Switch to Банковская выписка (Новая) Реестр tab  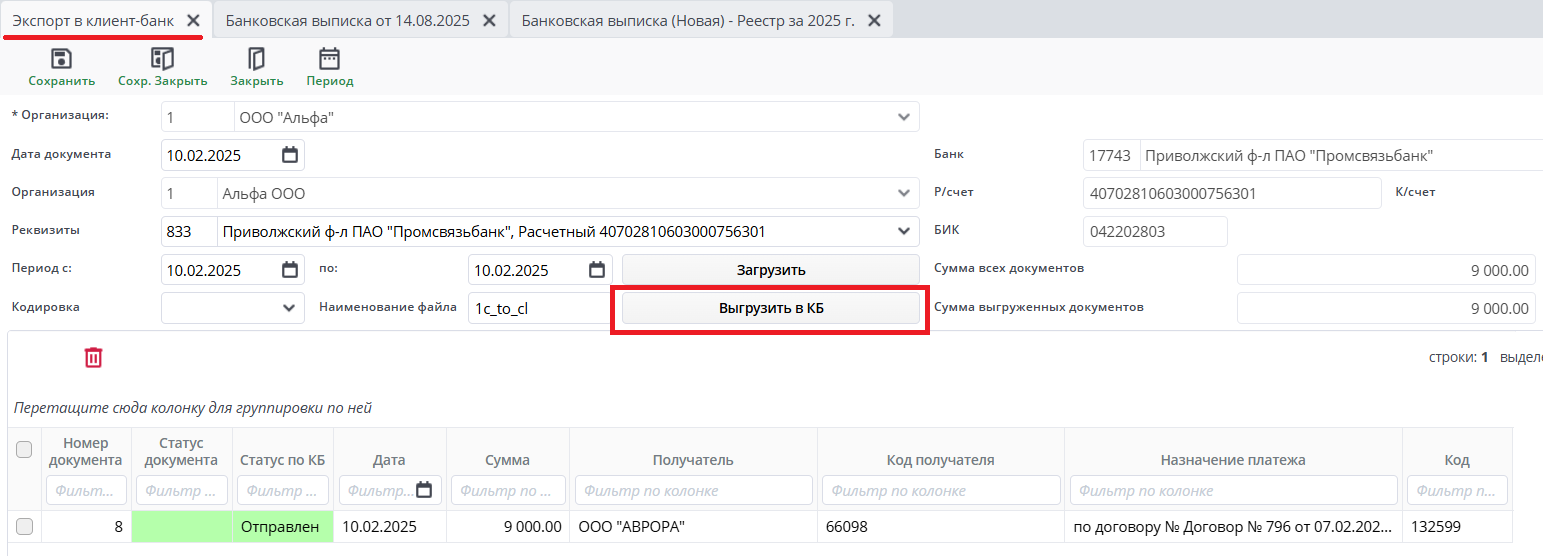point(688,20)
